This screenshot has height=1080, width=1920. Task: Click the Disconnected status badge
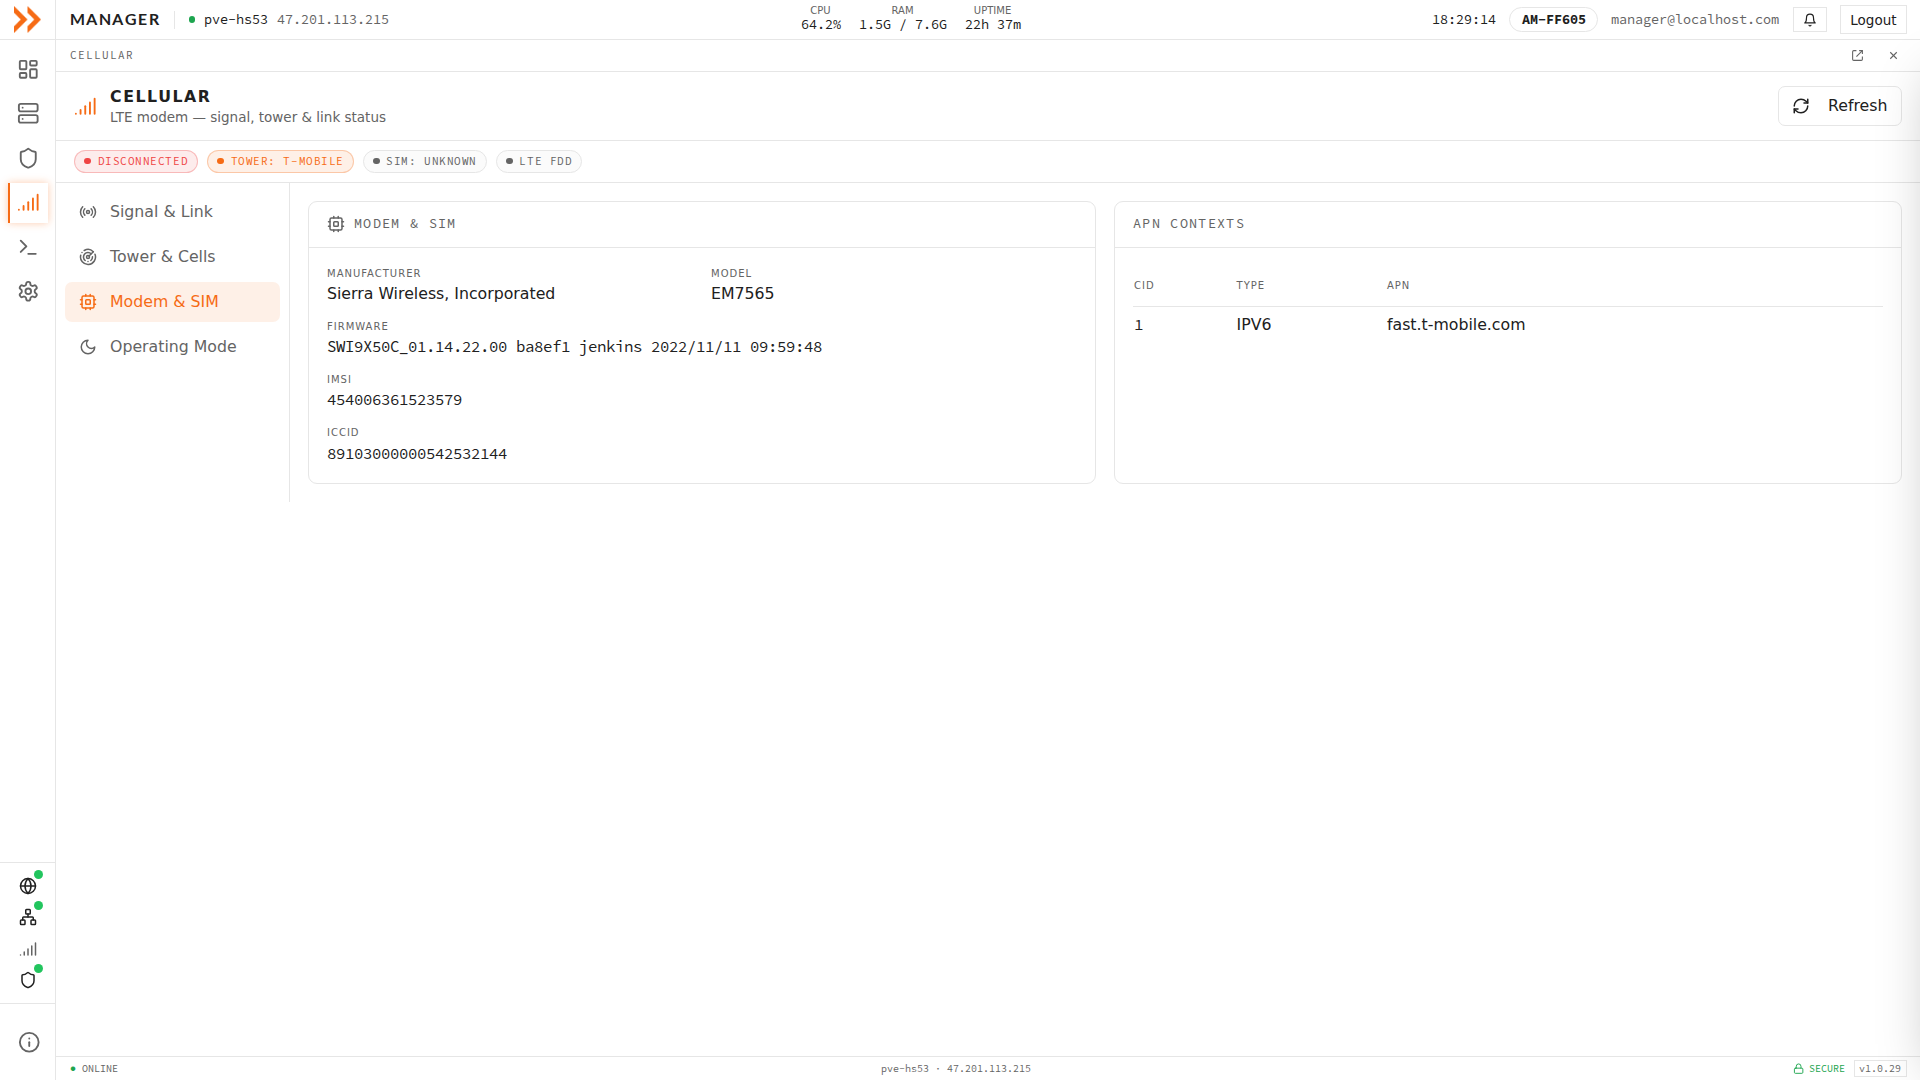(136, 161)
